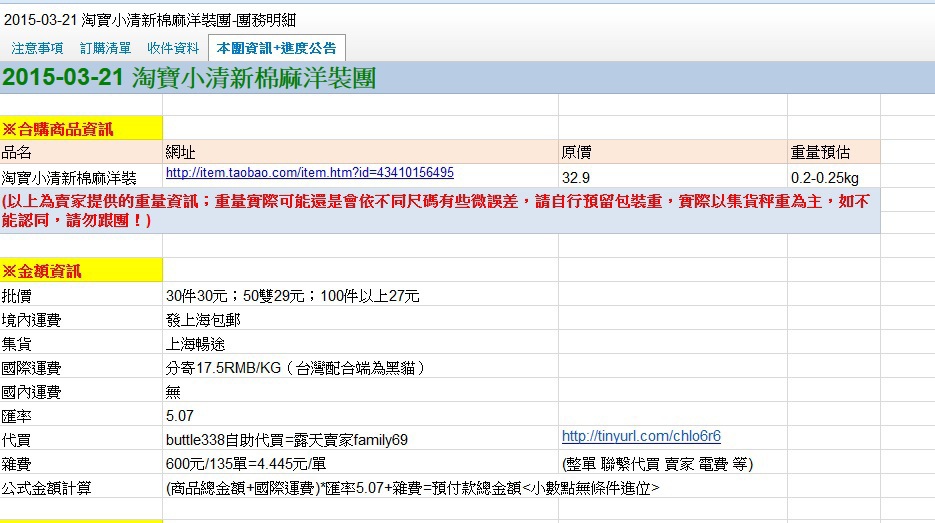
Task: Click the price tiers cell 30件30元
Action: [x=360, y=295]
